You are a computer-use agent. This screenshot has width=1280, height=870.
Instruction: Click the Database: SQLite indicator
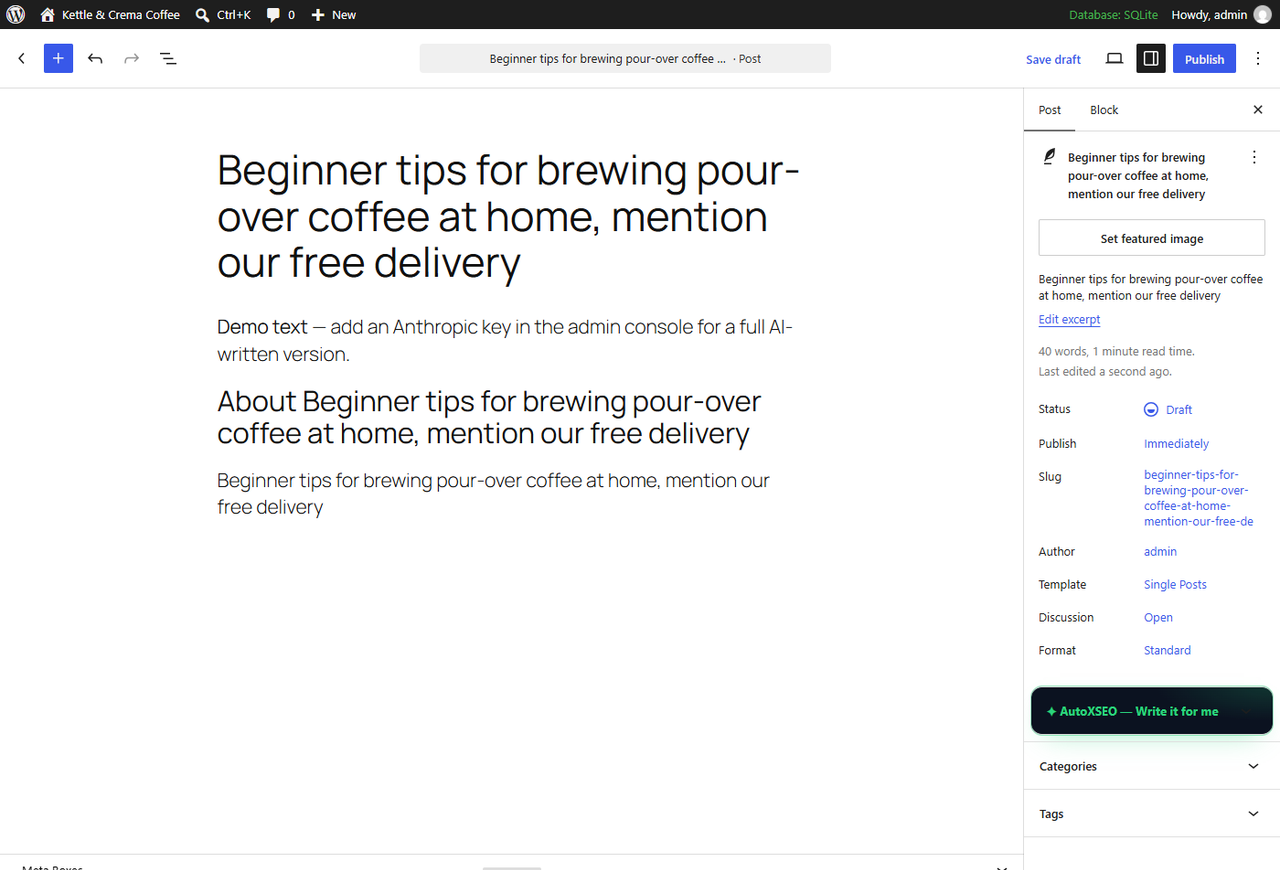click(1113, 15)
